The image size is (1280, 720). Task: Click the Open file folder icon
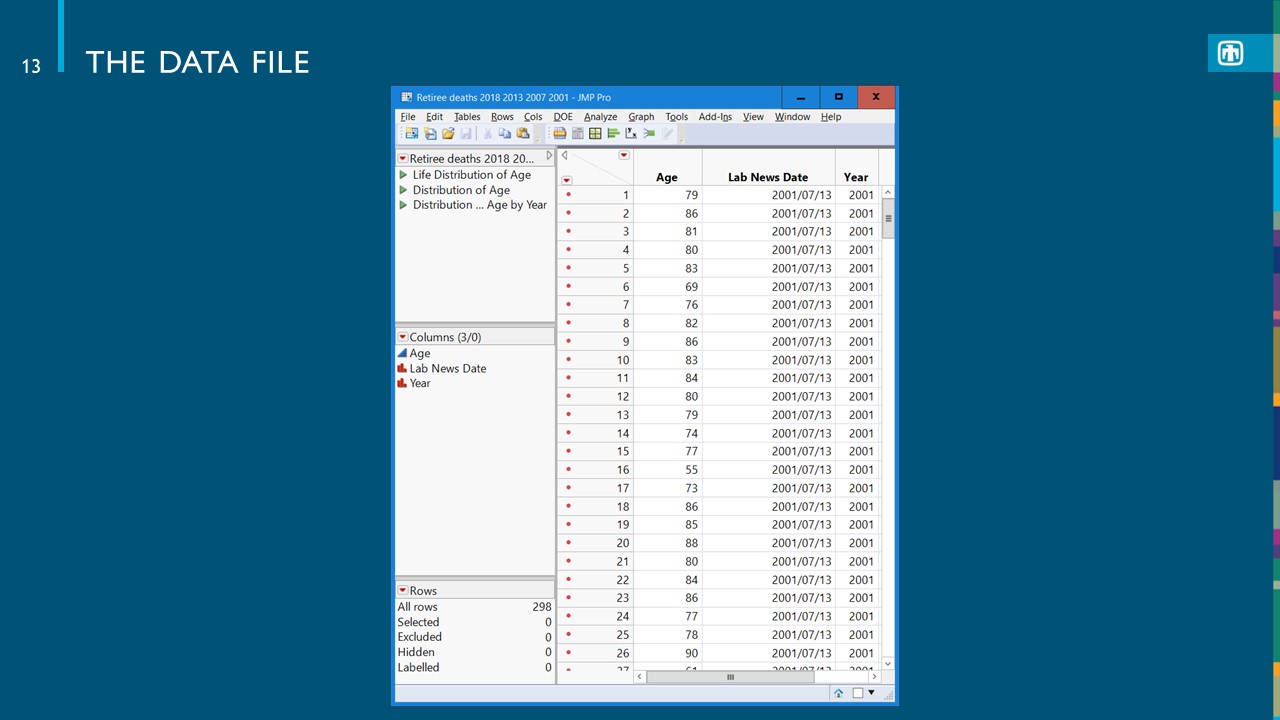tap(448, 133)
